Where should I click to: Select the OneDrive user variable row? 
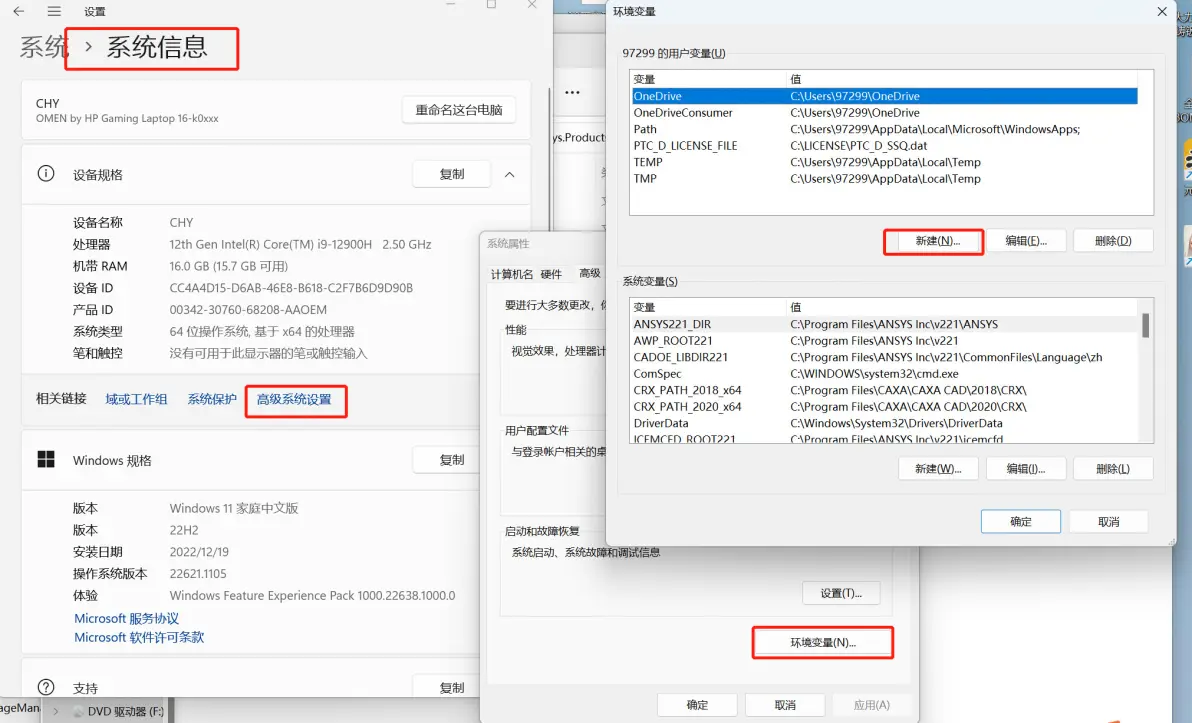[x=884, y=96]
